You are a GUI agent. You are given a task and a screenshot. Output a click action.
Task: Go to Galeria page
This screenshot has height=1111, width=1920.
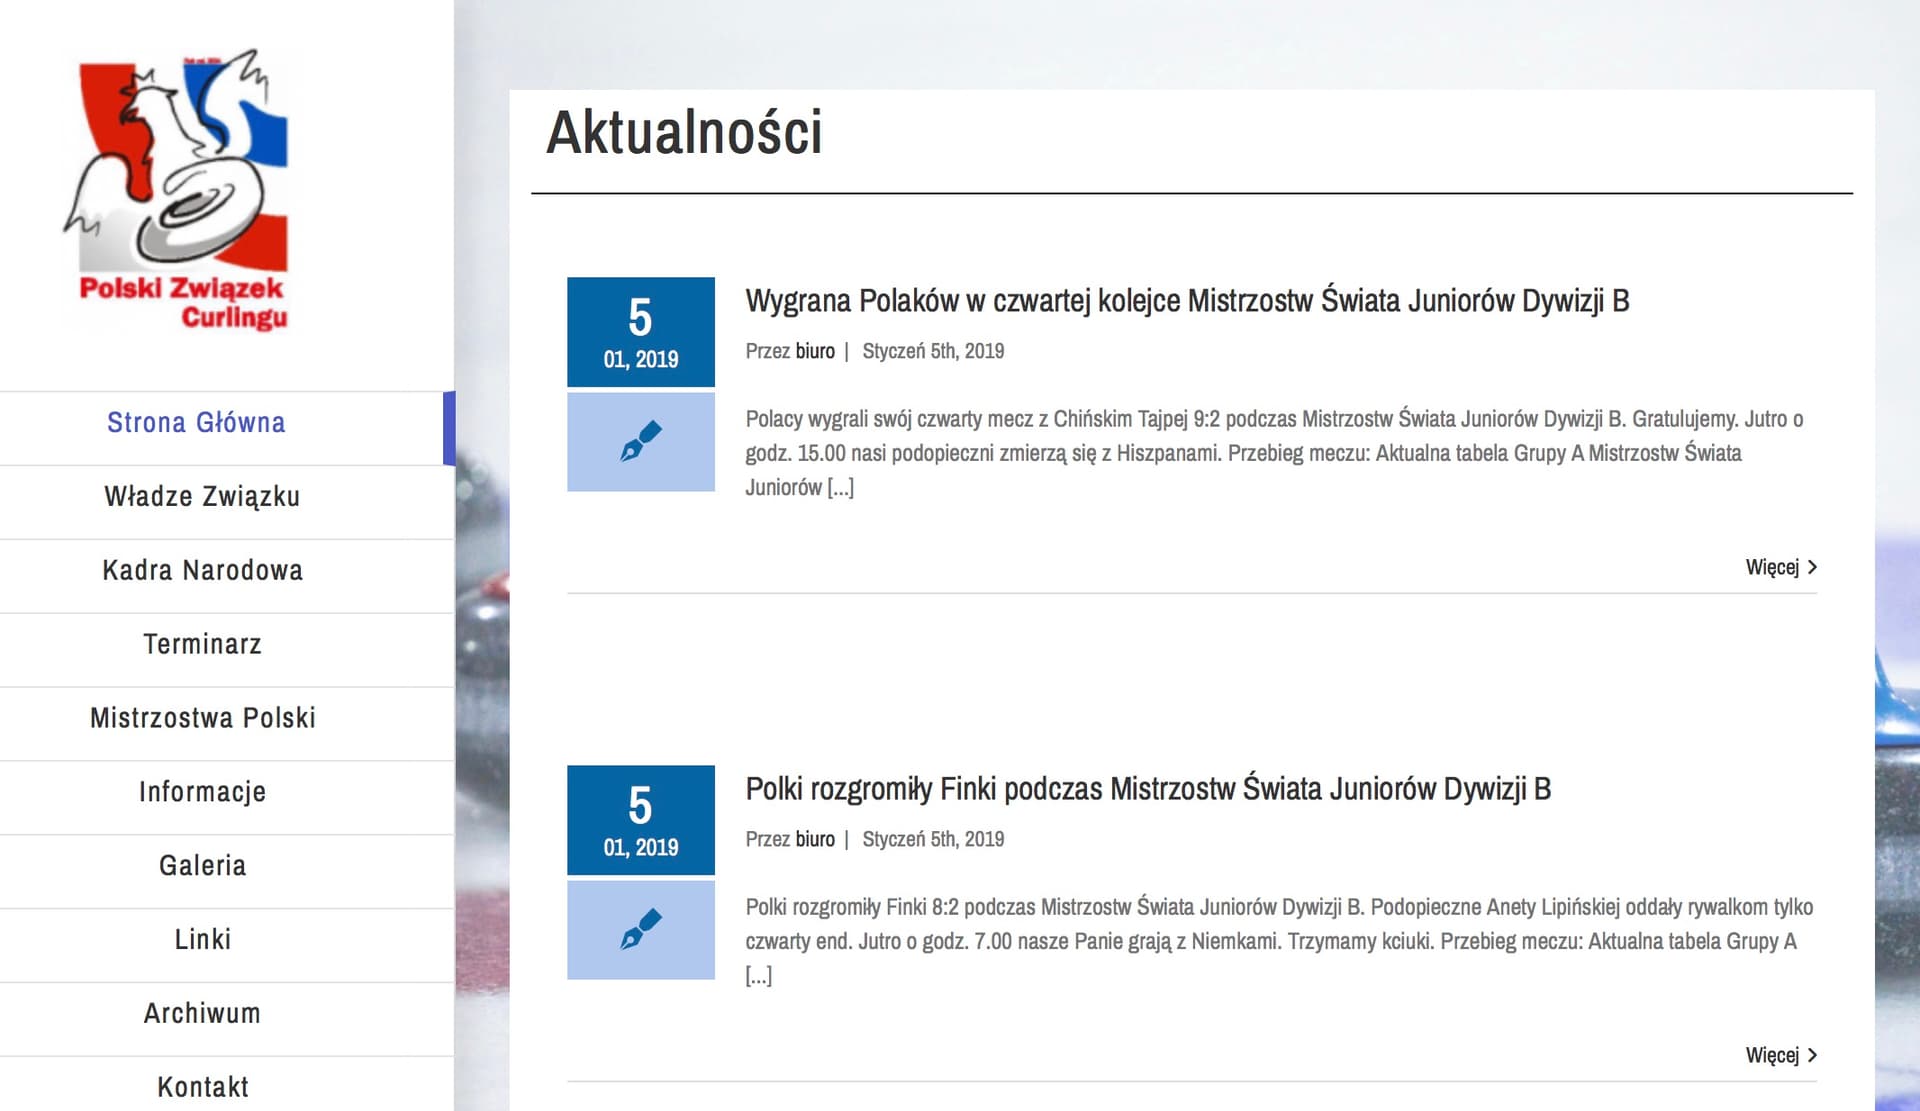pyautogui.click(x=202, y=866)
